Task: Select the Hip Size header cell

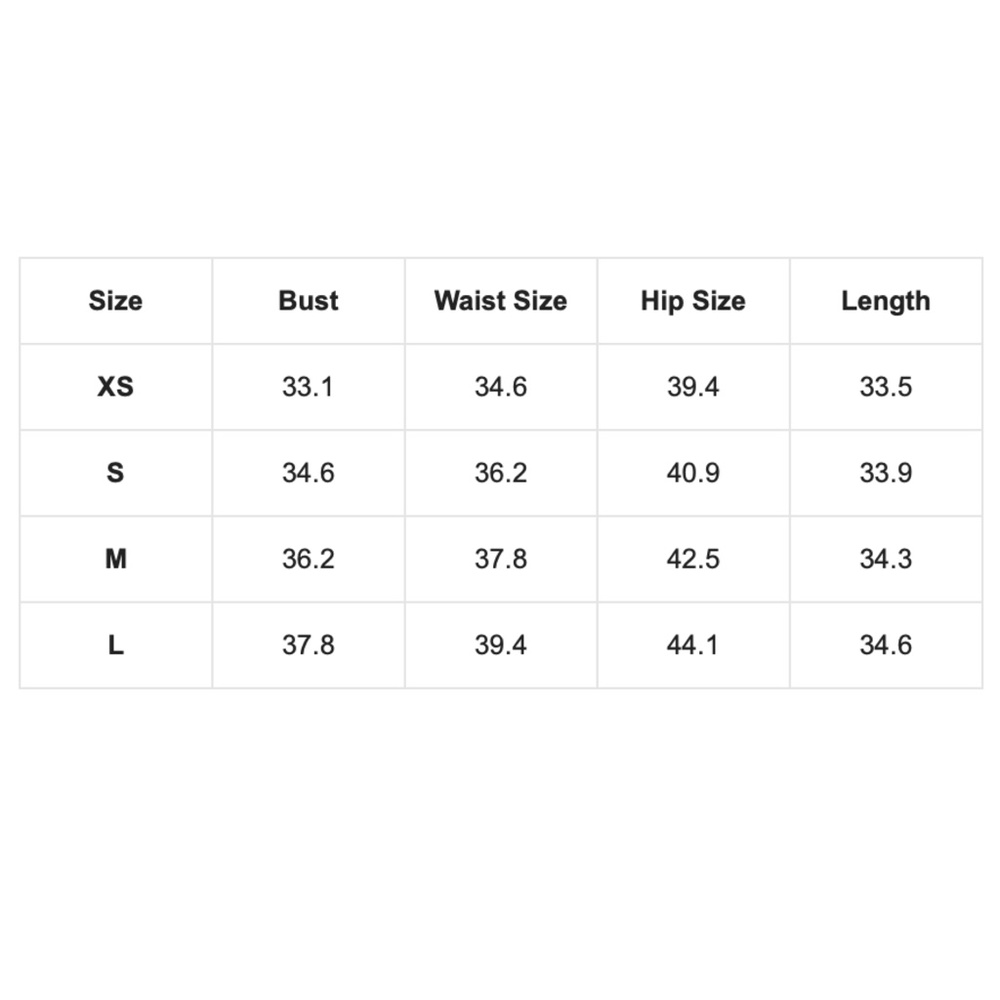Action: pyautogui.click(x=693, y=301)
